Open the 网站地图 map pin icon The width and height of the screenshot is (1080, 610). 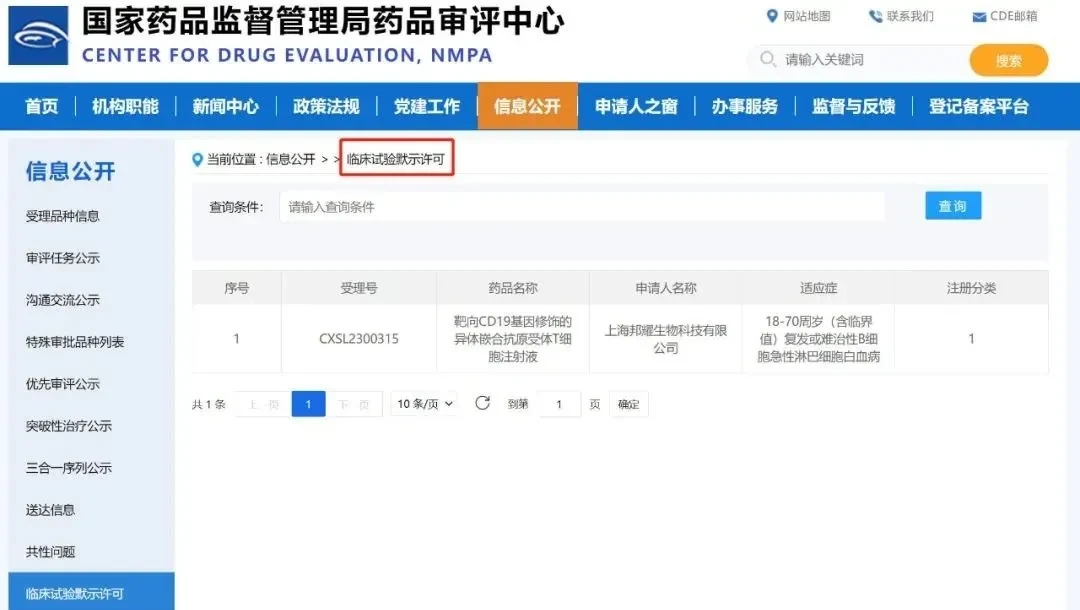point(771,16)
